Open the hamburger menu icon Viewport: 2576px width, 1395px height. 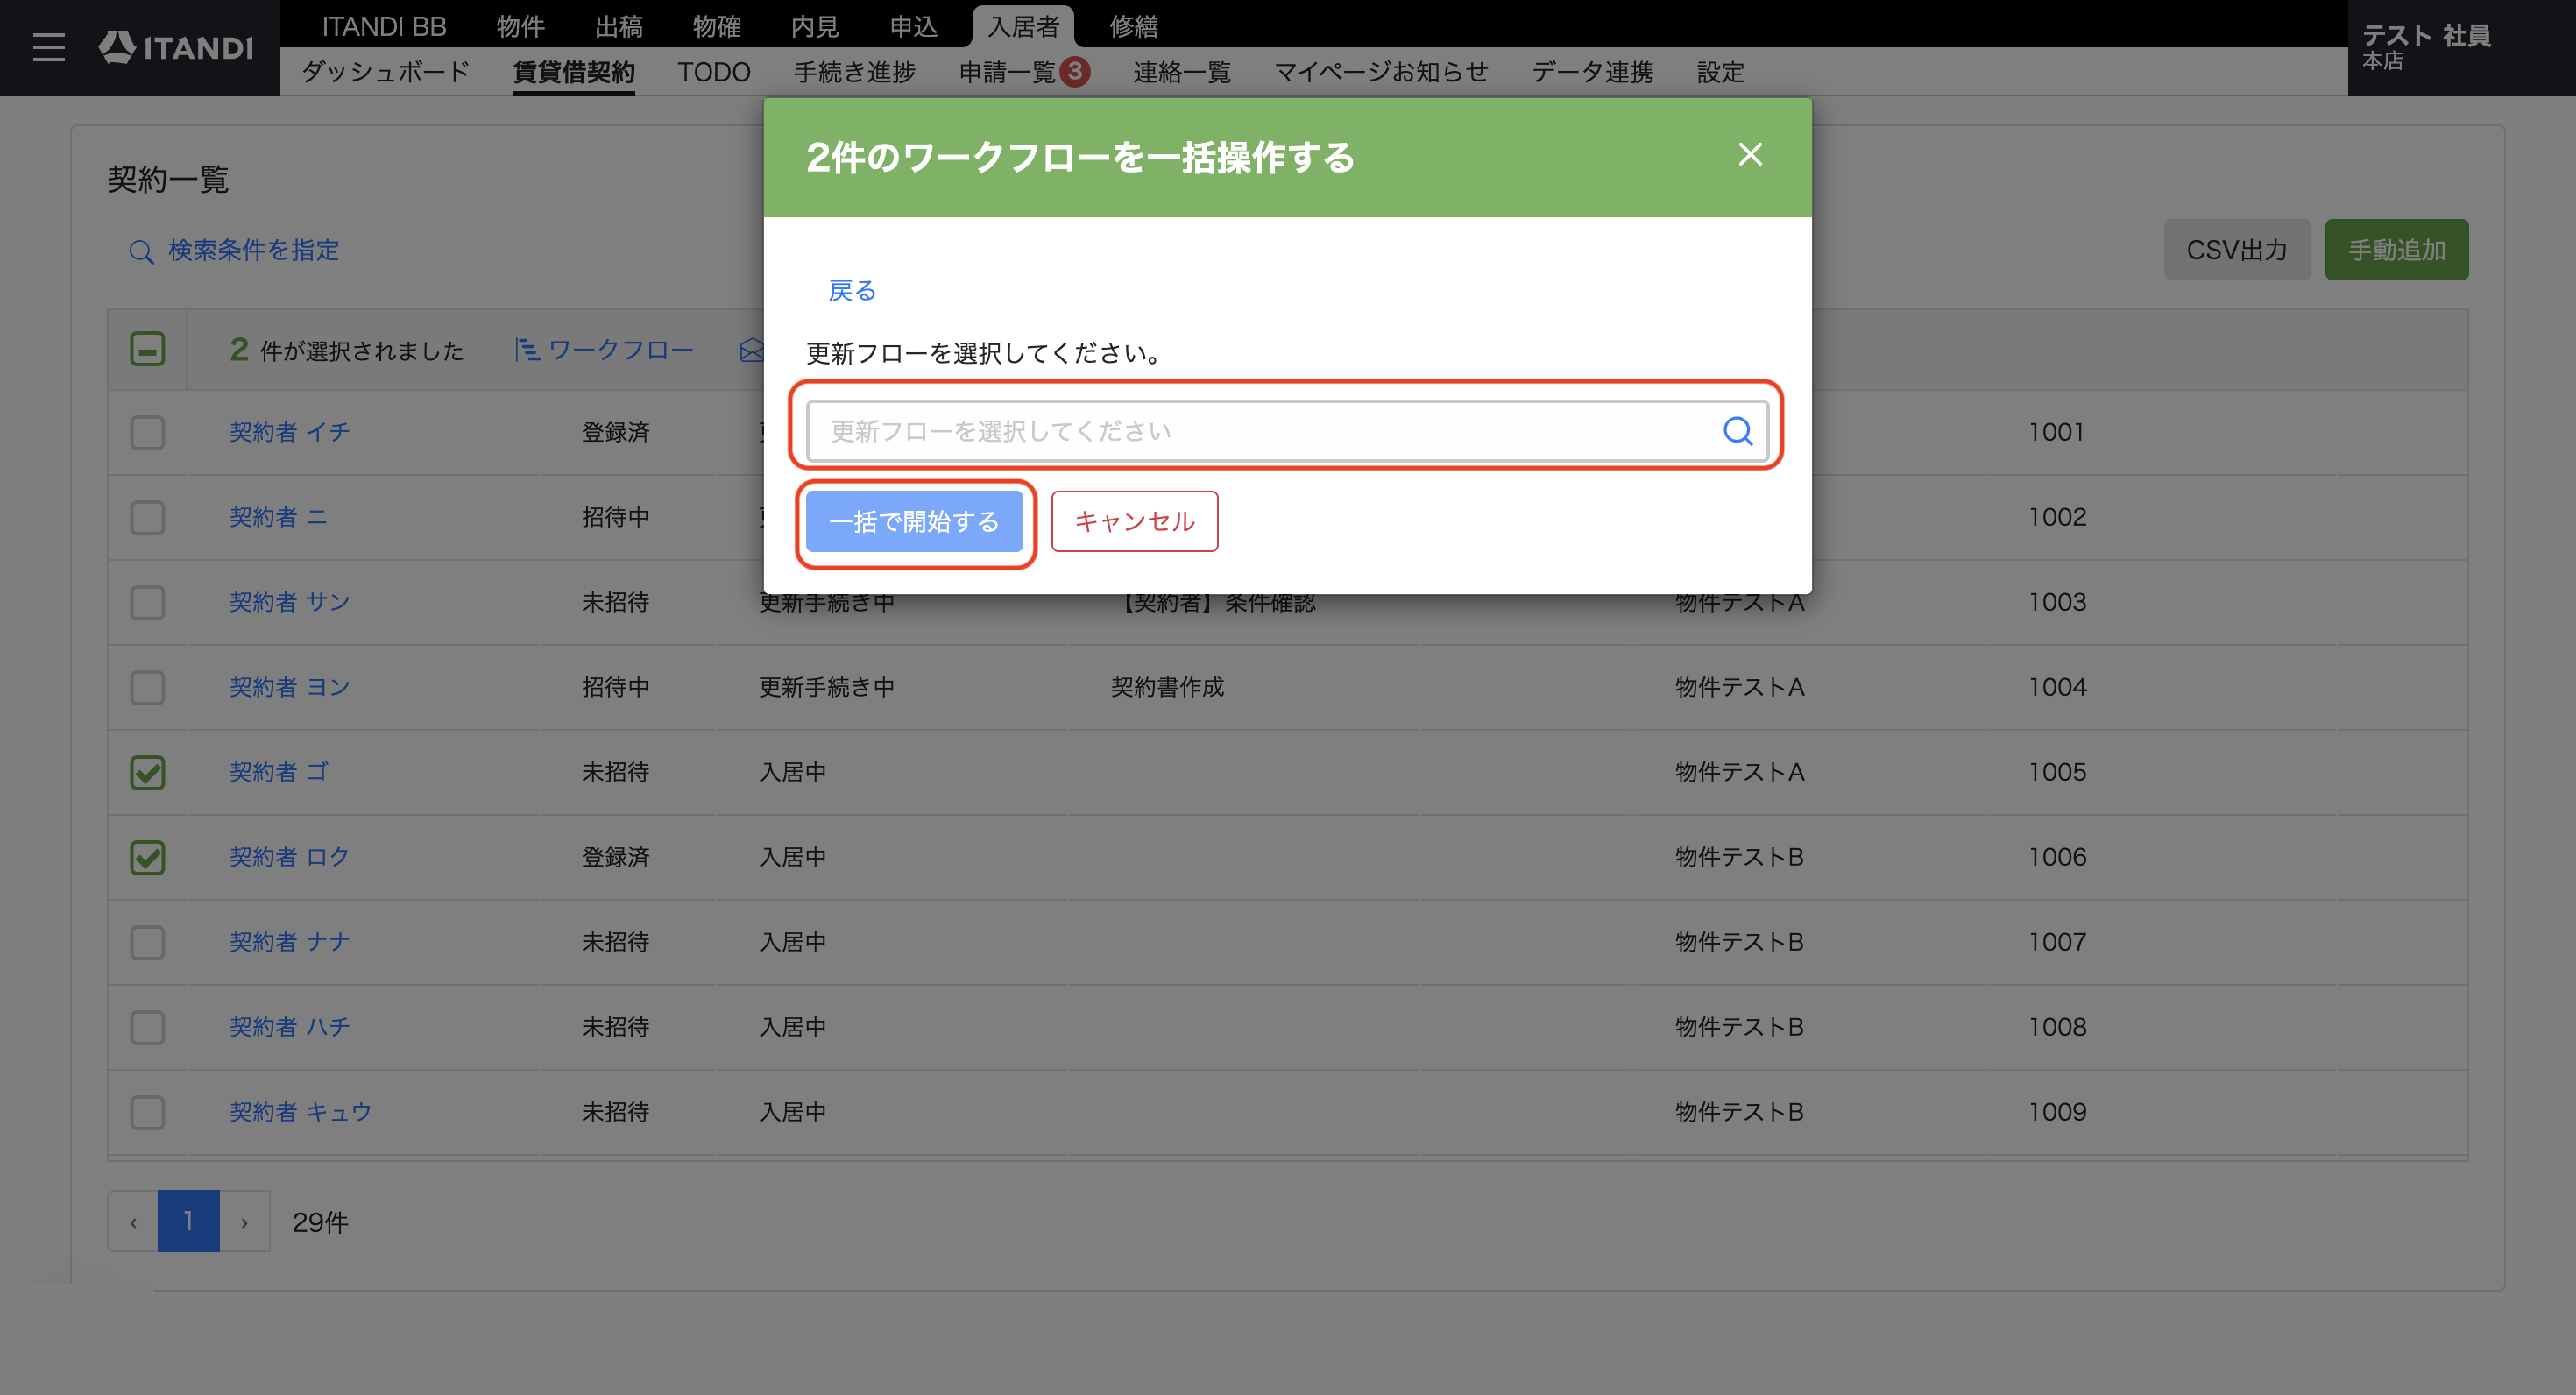click(48, 47)
